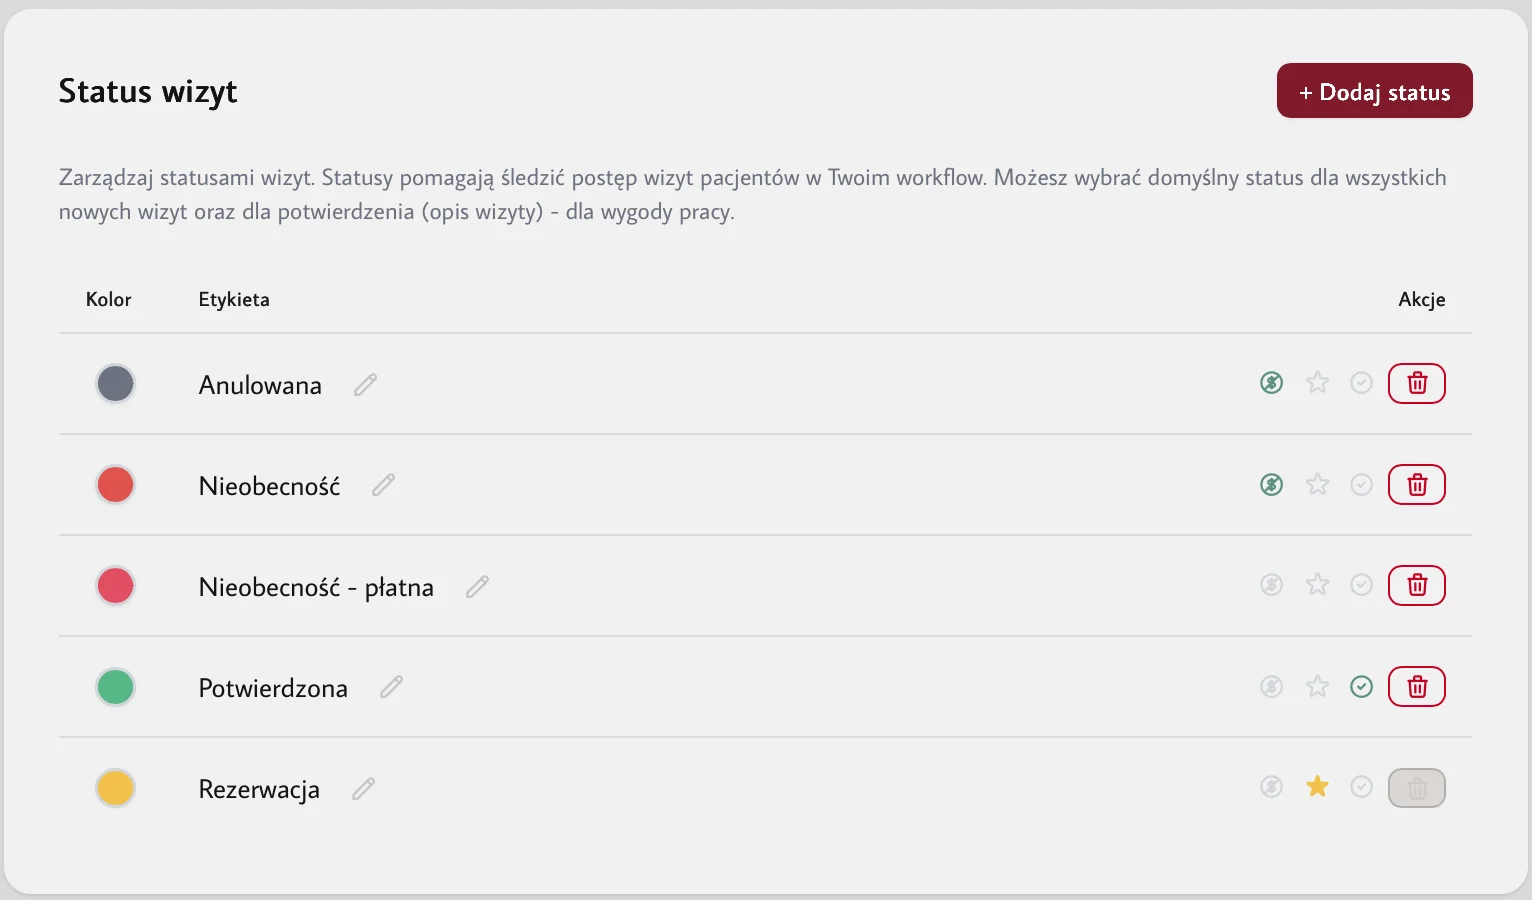The width and height of the screenshot is (1532, 900).
Task: Click the Dodaj status button
Action: point(1375,91)
